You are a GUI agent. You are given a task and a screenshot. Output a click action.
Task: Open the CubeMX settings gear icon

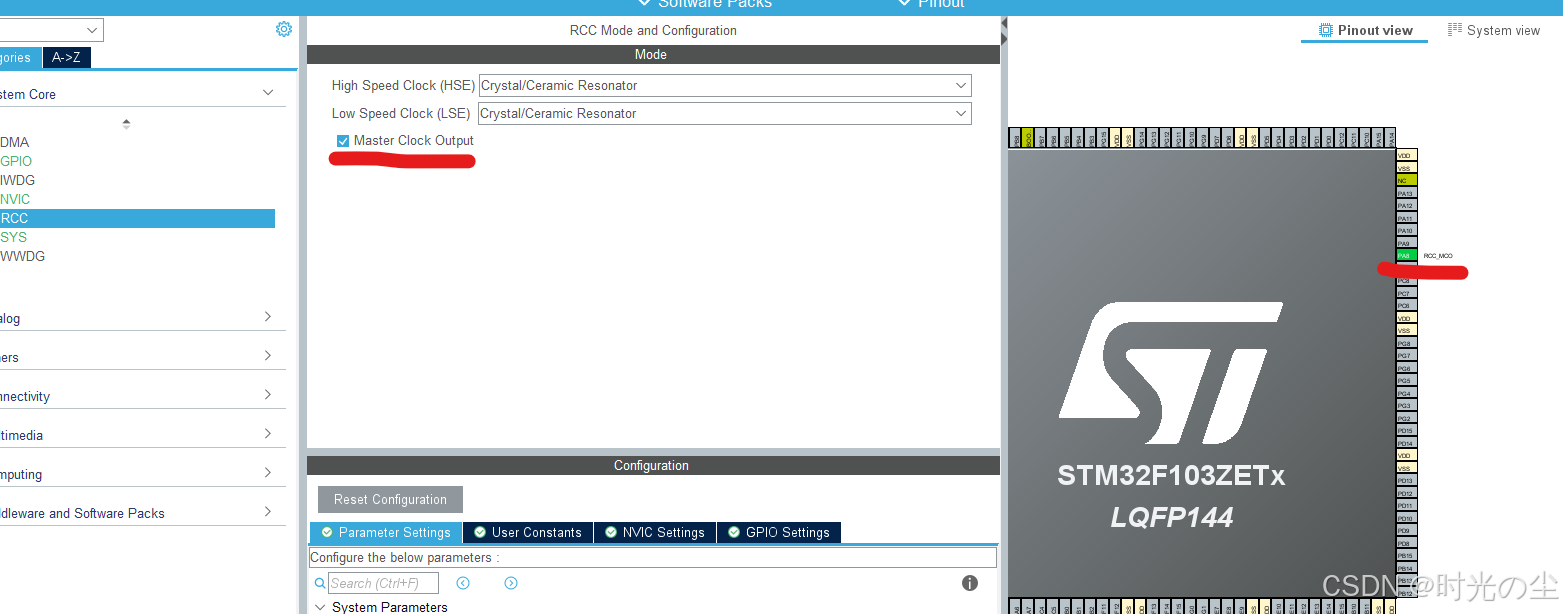click(283, 29)
